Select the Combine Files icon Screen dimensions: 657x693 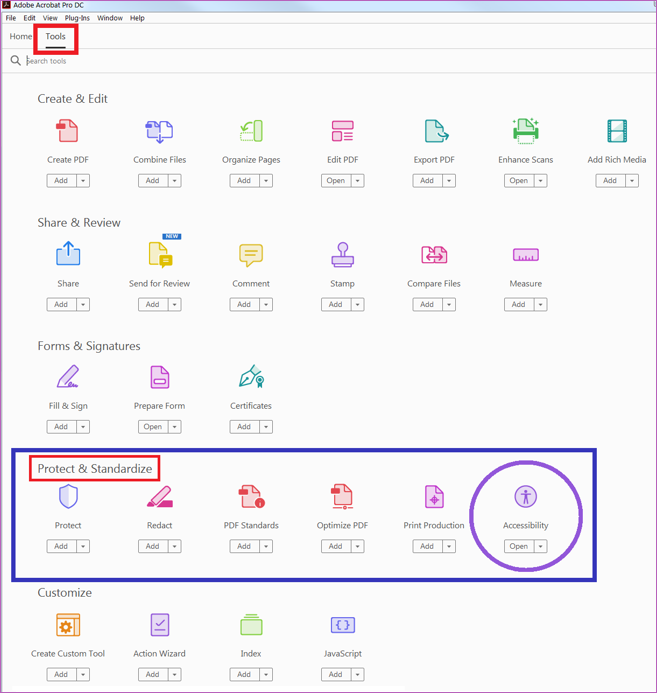(x=159, y=131)
